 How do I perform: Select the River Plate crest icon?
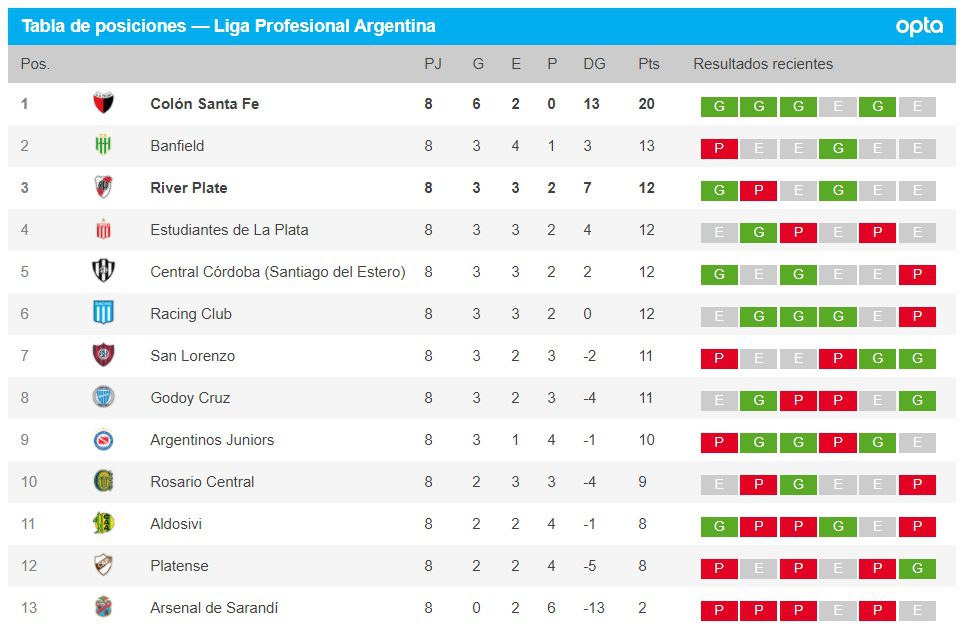(x=103, y=187)
